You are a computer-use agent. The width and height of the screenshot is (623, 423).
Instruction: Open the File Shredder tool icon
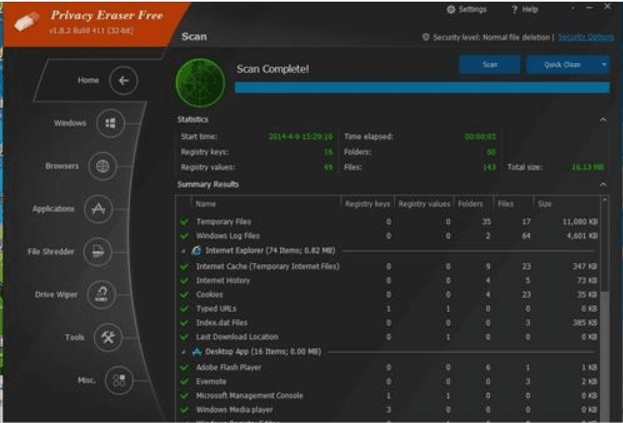[x=98, y=252]
